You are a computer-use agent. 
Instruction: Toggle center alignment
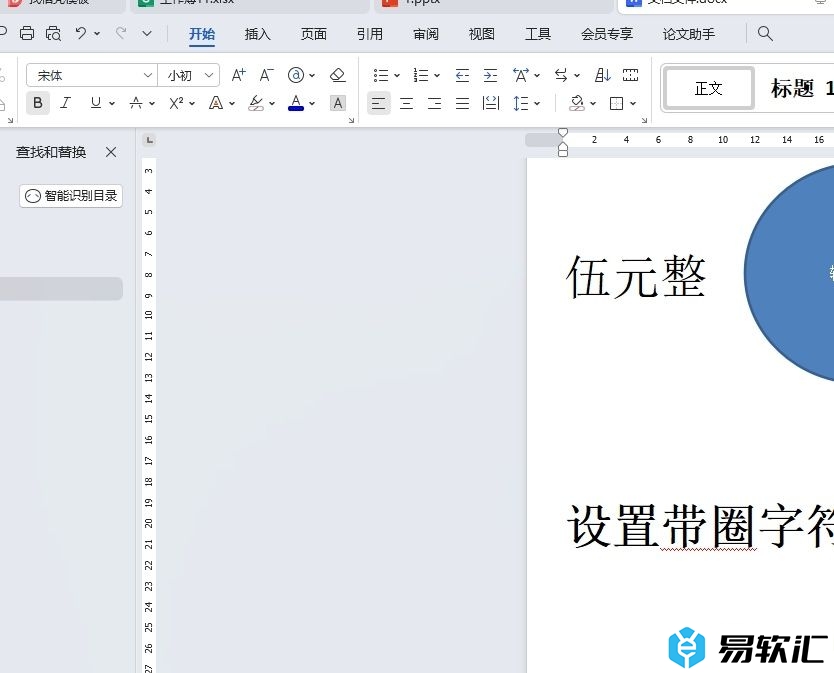pyautogui.click(x=406, y=103)
